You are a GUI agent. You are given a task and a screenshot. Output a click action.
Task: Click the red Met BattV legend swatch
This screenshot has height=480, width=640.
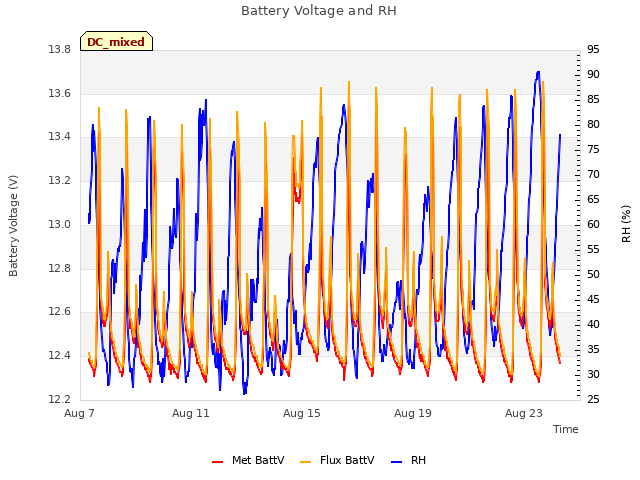pos(218,462)
